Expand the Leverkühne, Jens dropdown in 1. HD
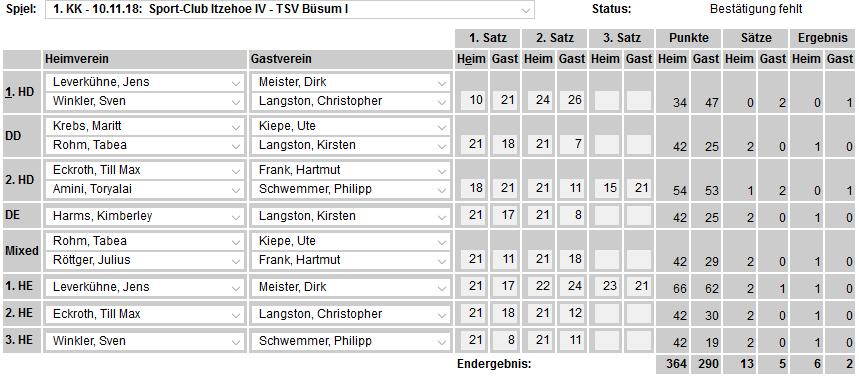This screenshot has height=380, width=859. click(145, 82)
